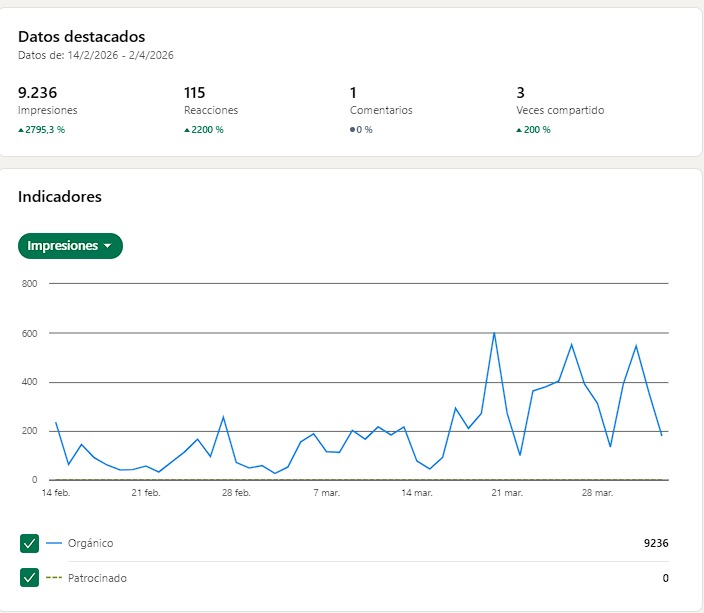This screenshot has width=704, height=613.
Task: Click the blue Orgánico legend line
Action: [x=54, y=543]
